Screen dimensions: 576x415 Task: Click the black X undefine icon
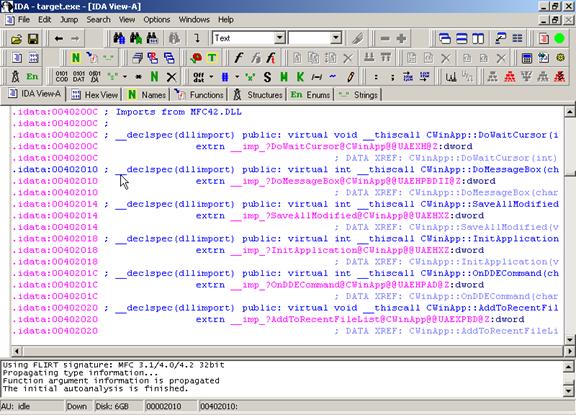point(171,77)
